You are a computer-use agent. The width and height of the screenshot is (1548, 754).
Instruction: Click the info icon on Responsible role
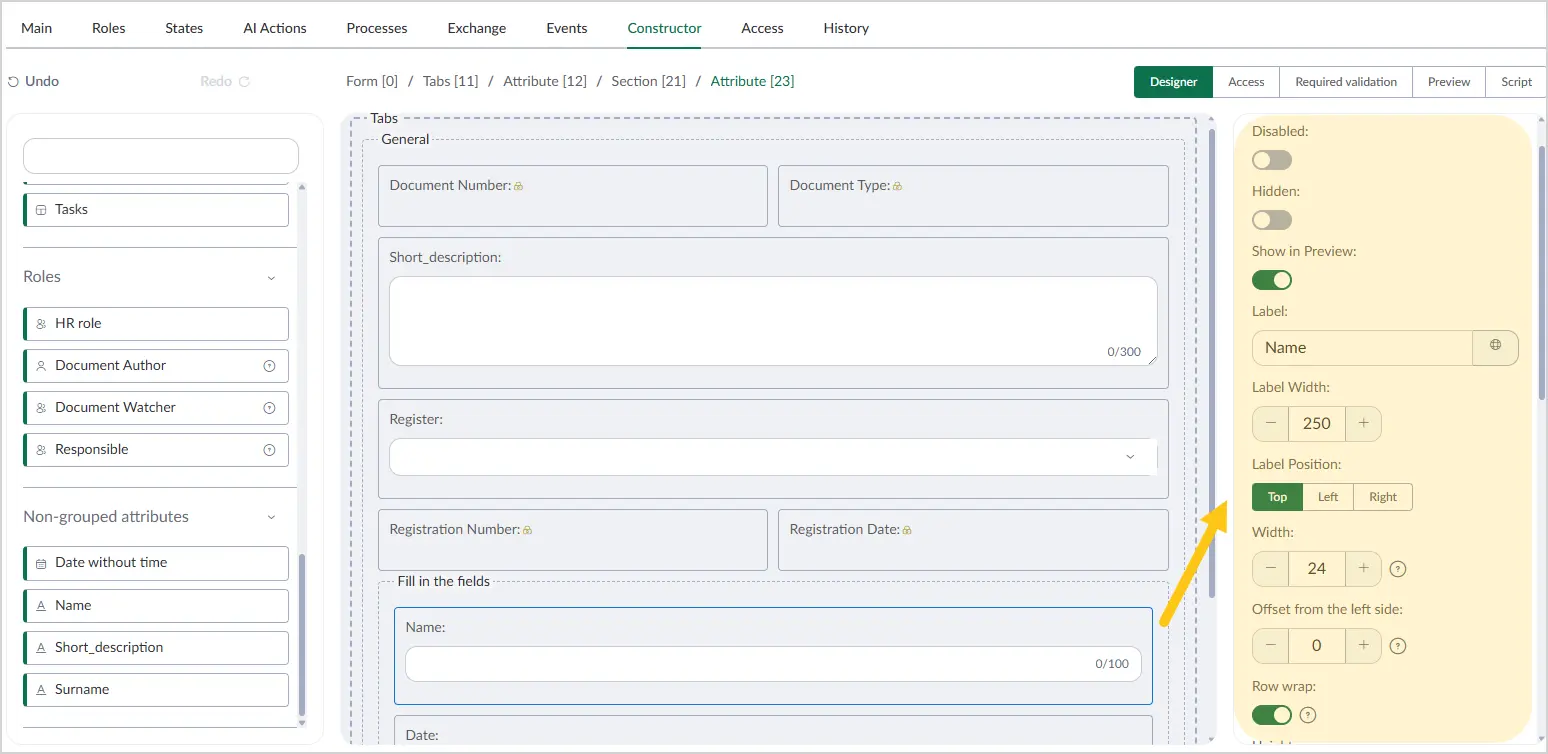[269, 450]
